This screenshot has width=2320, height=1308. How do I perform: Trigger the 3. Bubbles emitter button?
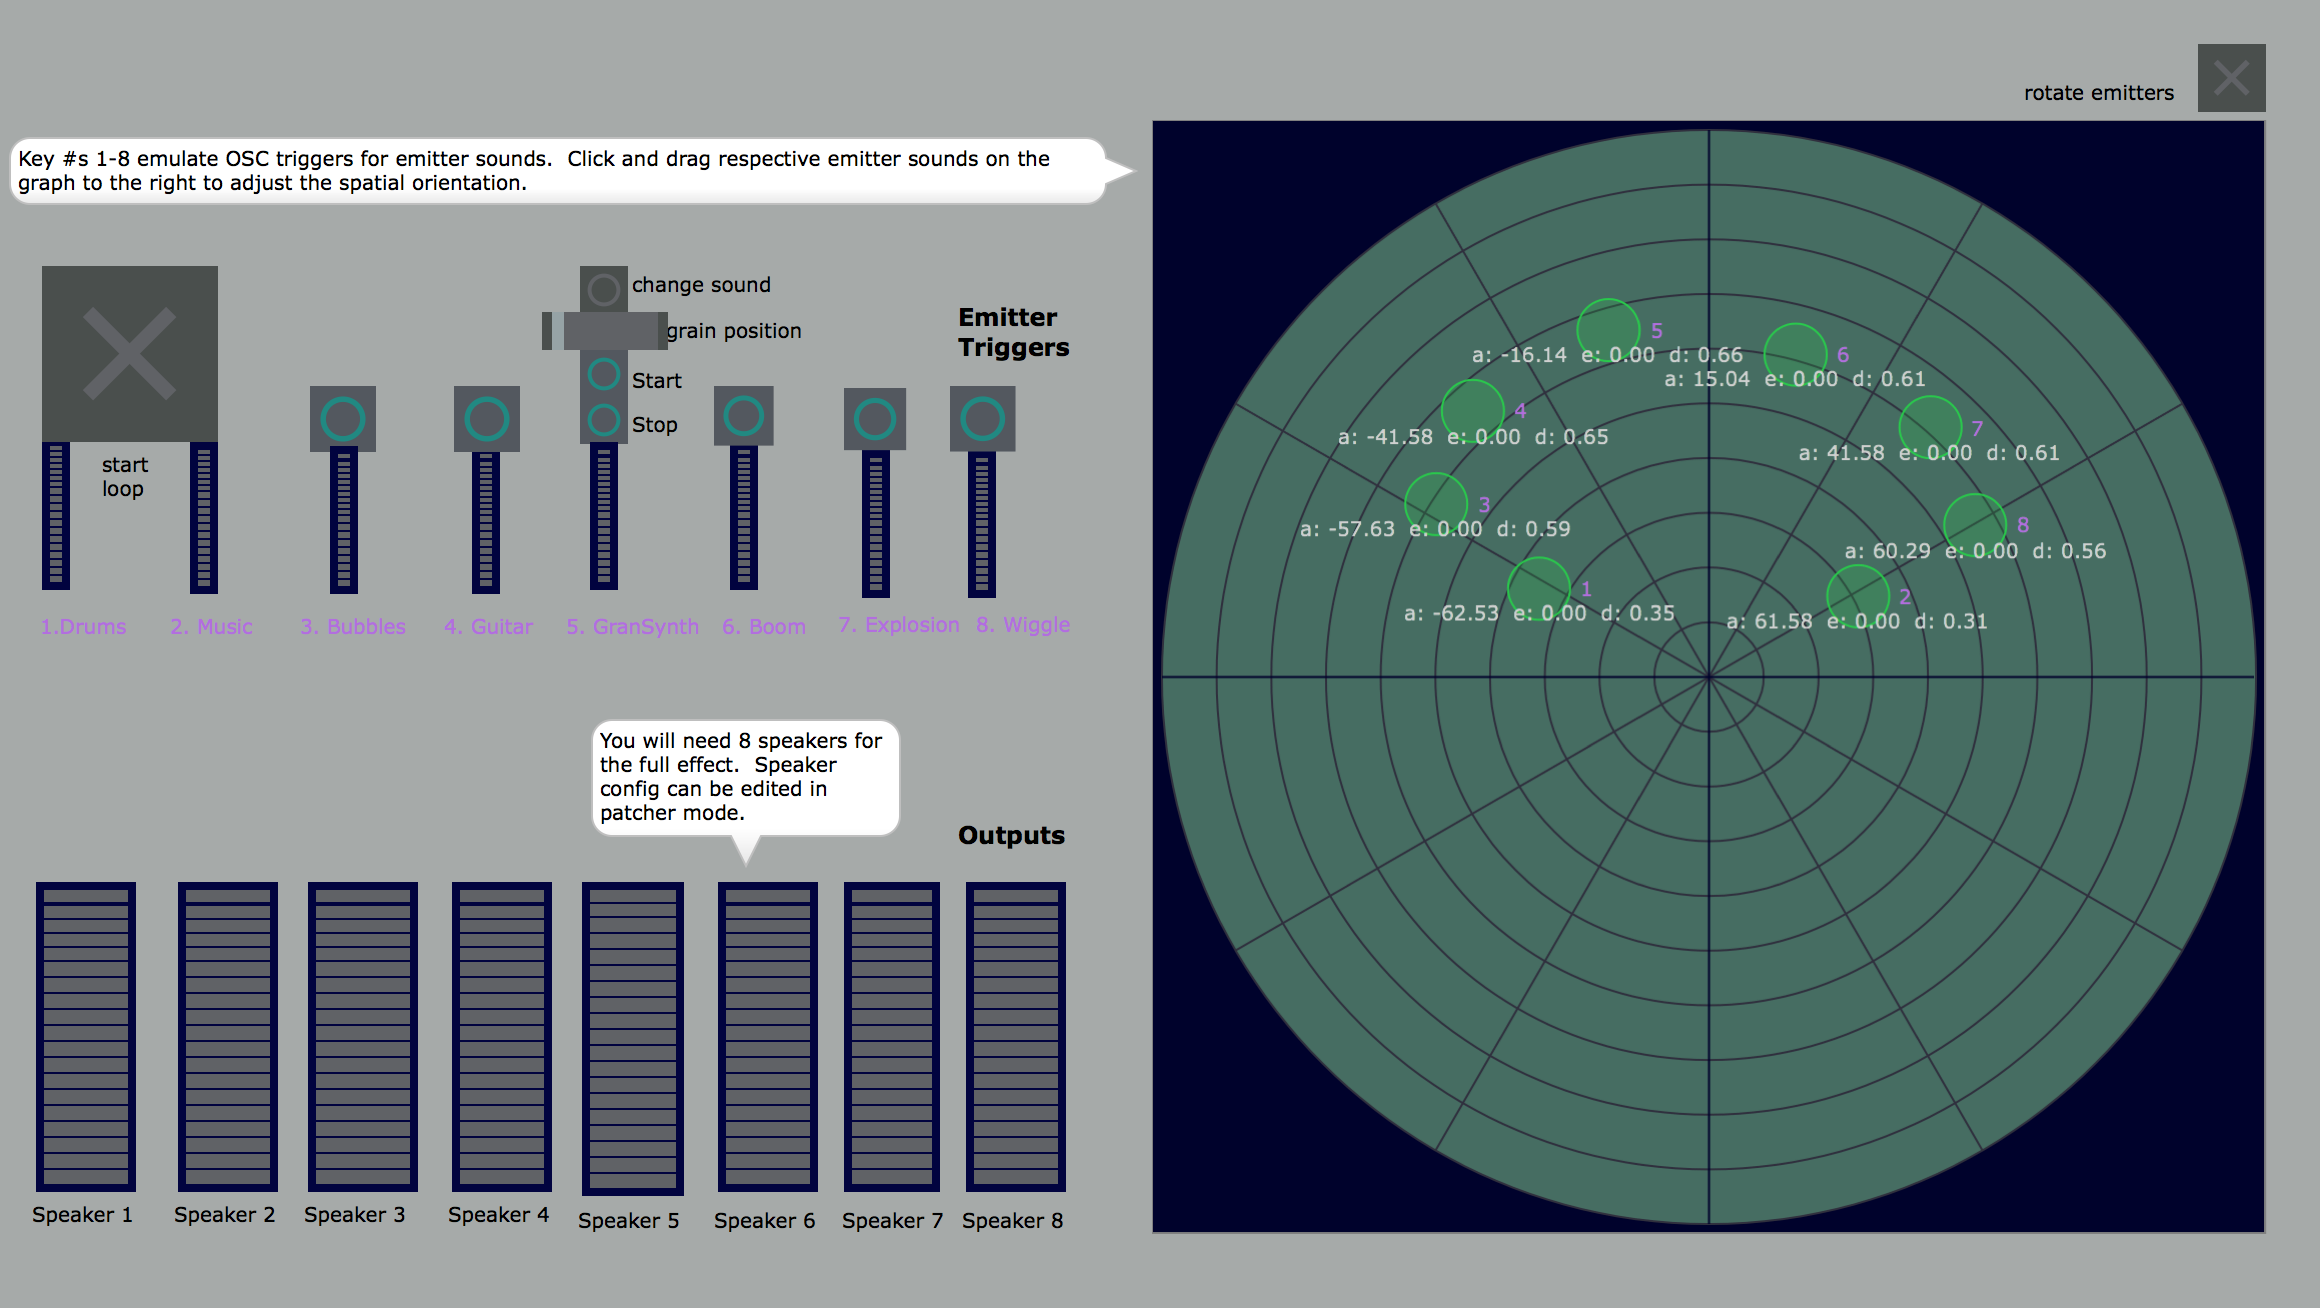[x=343, y=419]
